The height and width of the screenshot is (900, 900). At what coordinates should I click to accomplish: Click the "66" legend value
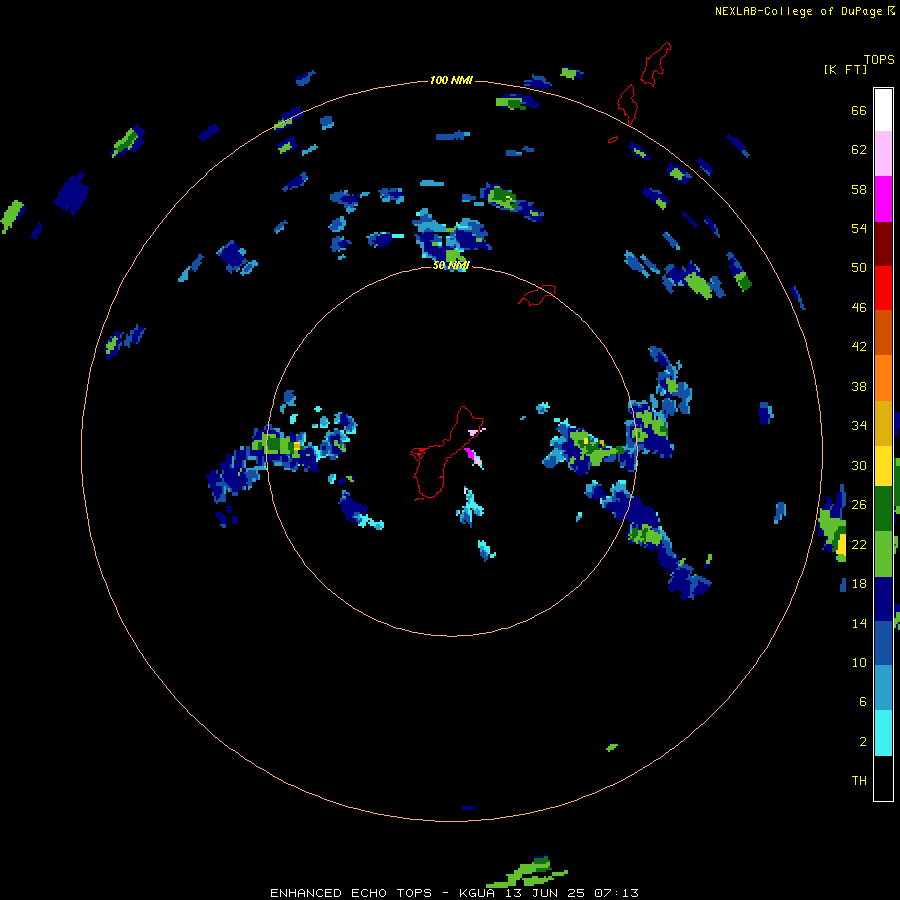coord(859,110)
